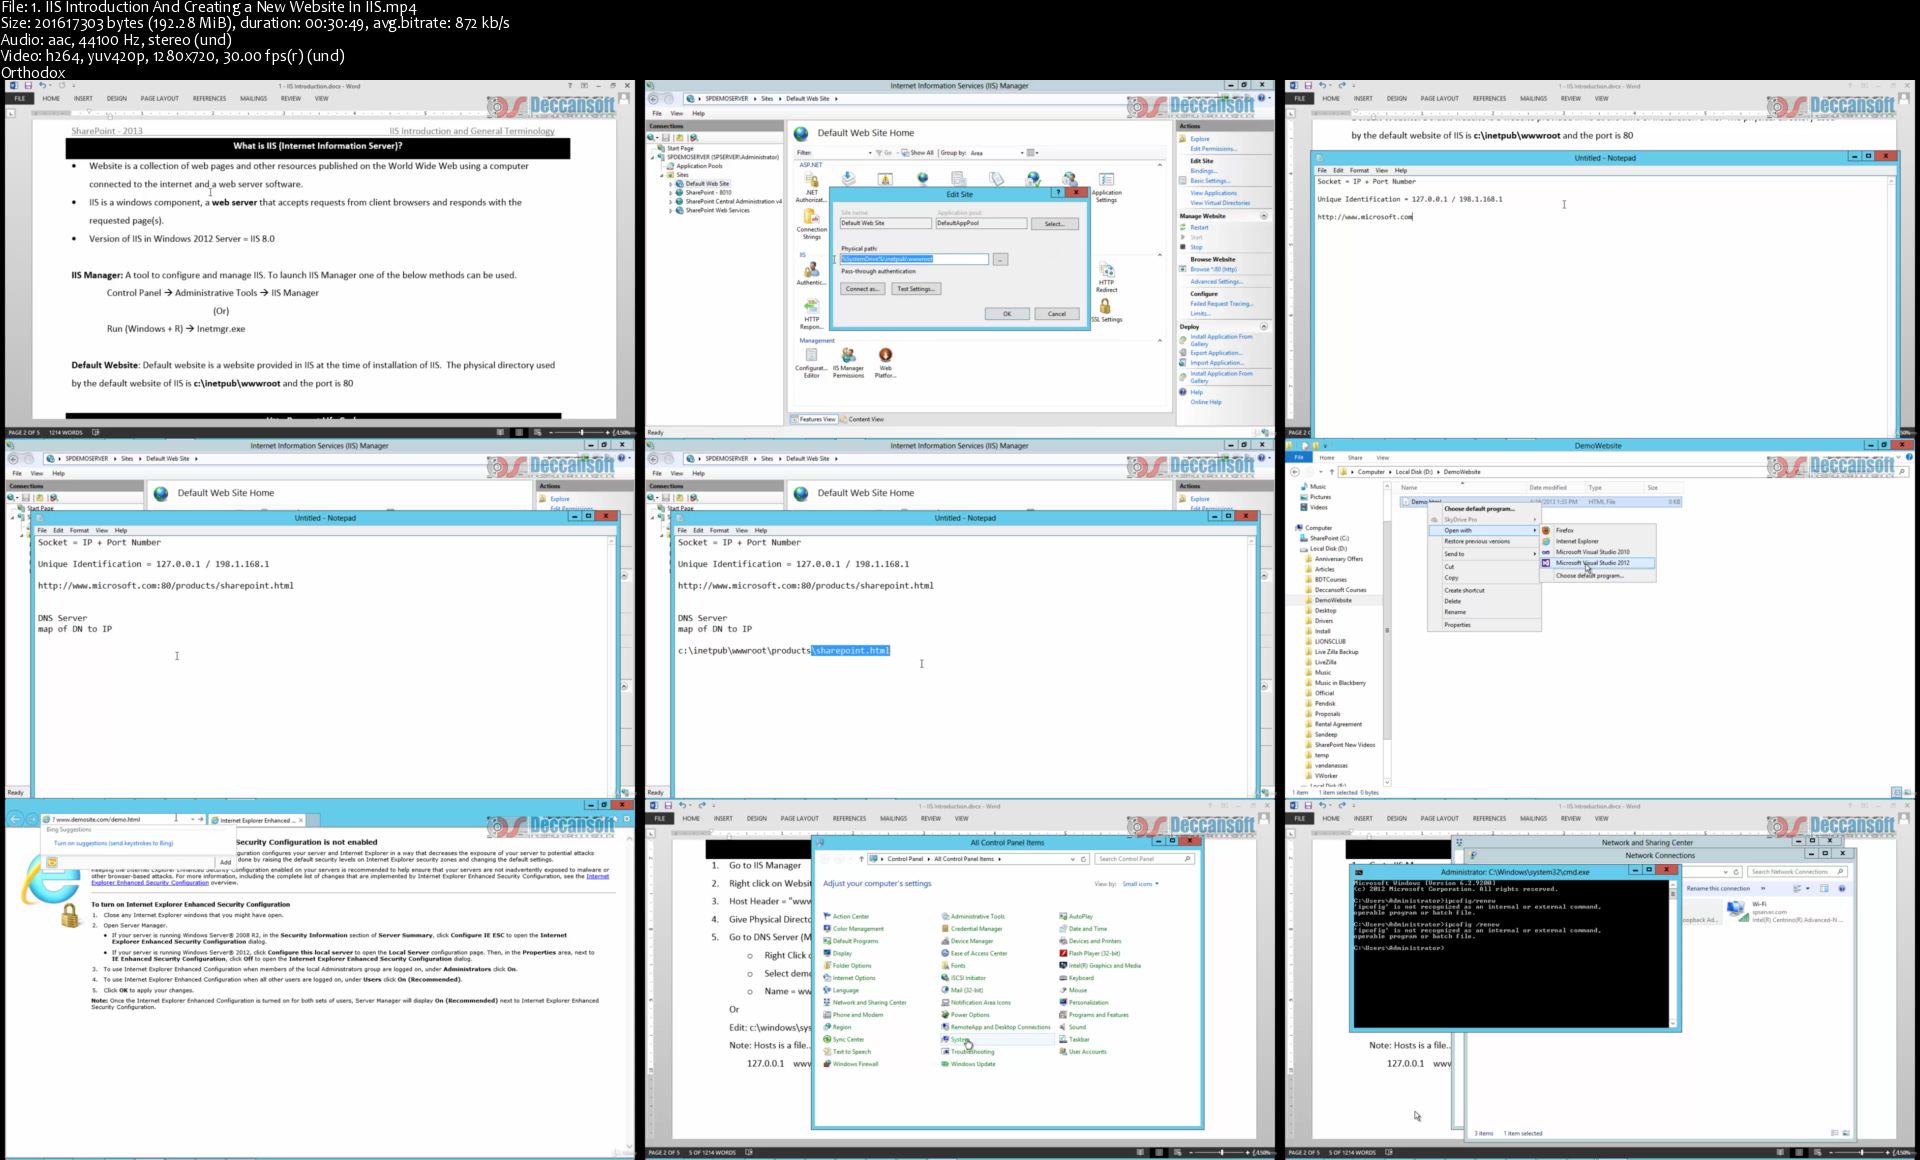This screenshot has width=1920, height=1160.
Task: Click Physical path field in Edit Site dialog
Action: click(x=914, y=259)
